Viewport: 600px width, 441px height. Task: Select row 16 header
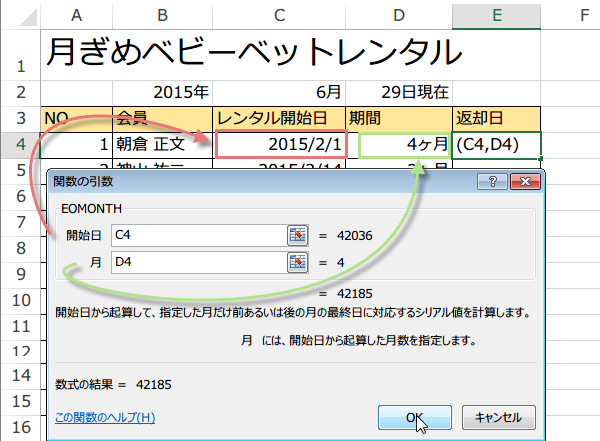tap(21, 428)
